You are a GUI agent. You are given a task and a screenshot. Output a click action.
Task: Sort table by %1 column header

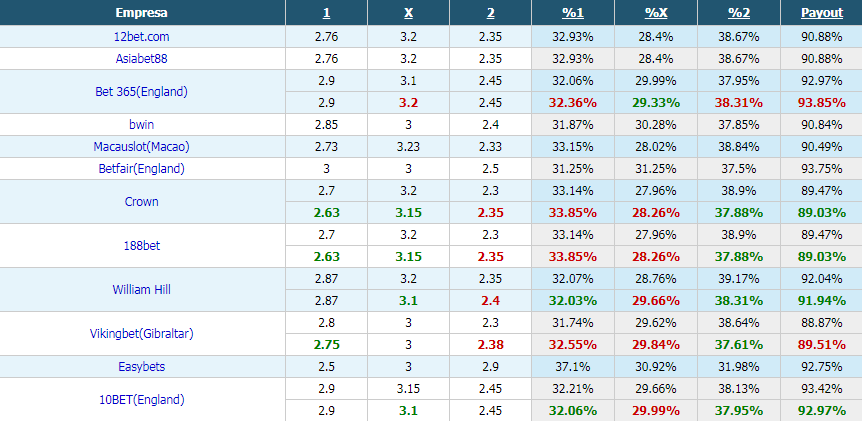(573, 13)
